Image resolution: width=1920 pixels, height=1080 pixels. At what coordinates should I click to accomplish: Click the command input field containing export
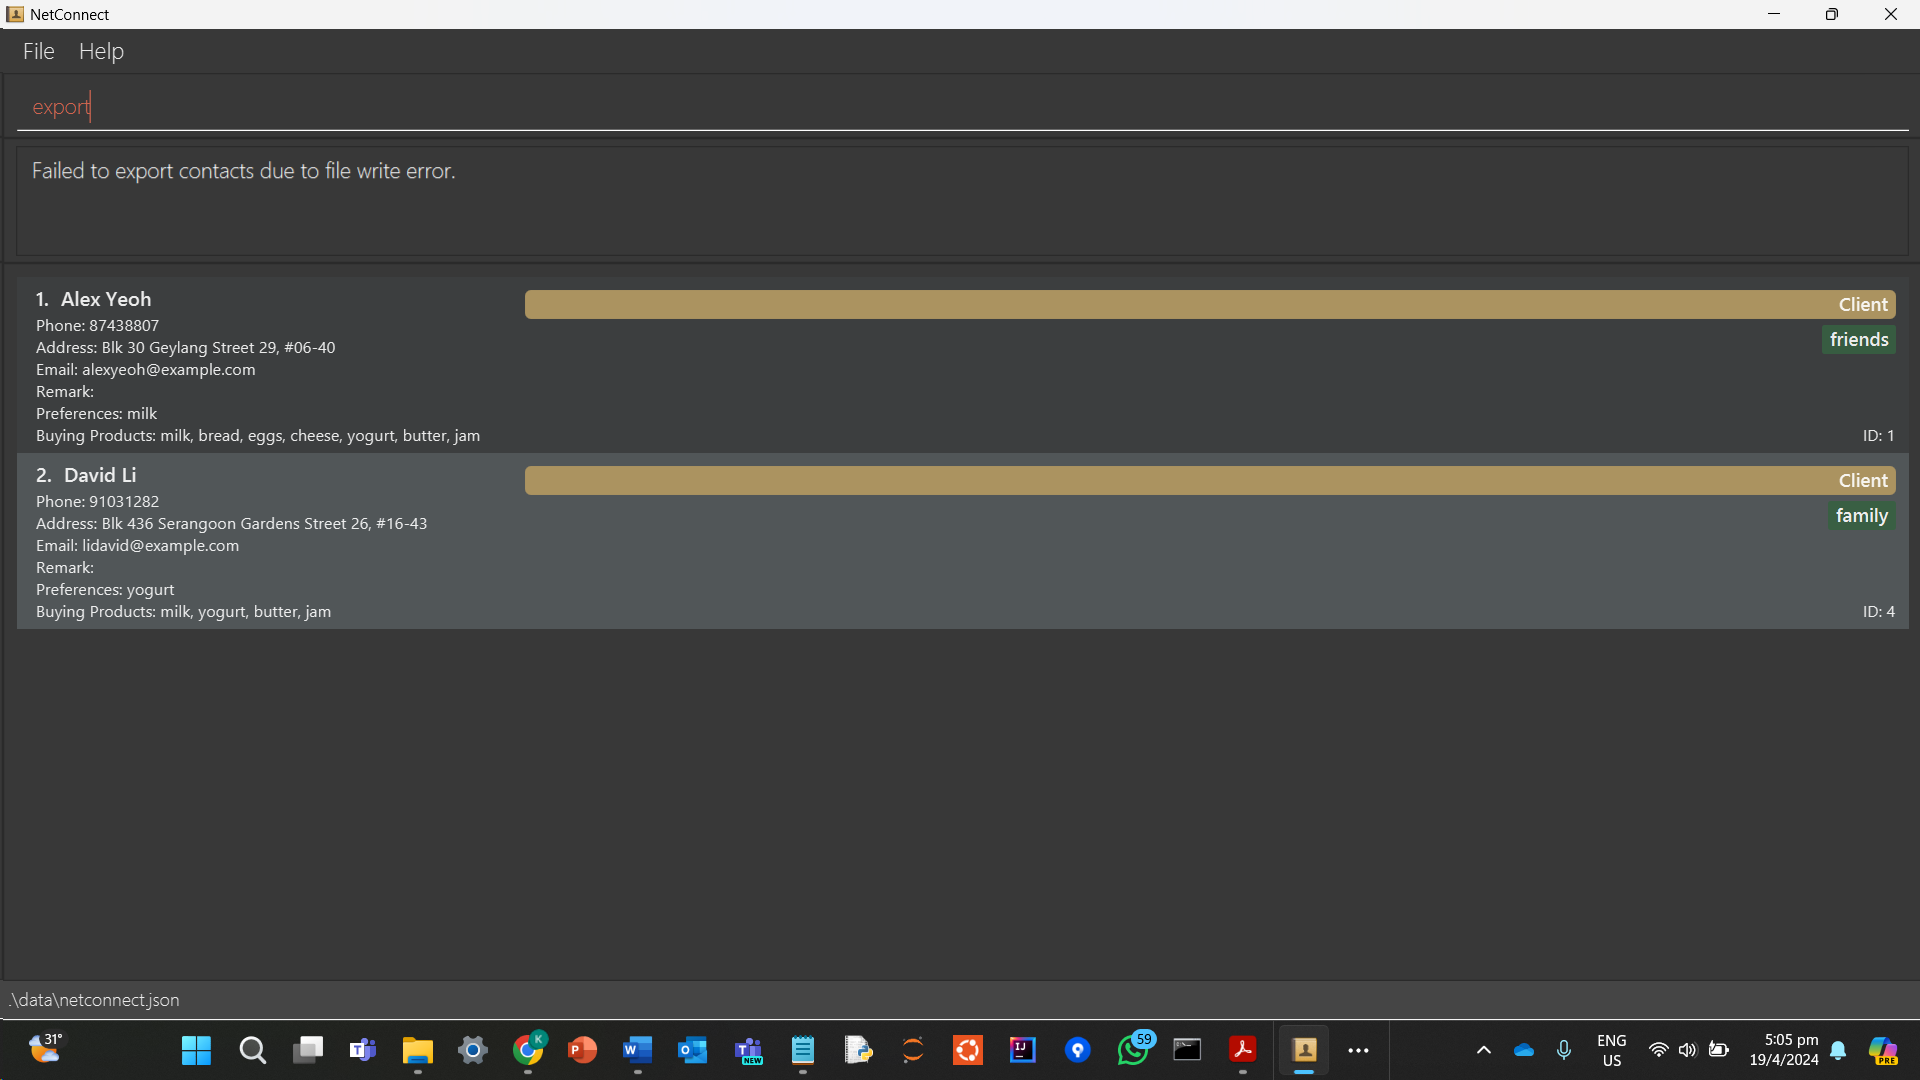[x=960, y=107]
